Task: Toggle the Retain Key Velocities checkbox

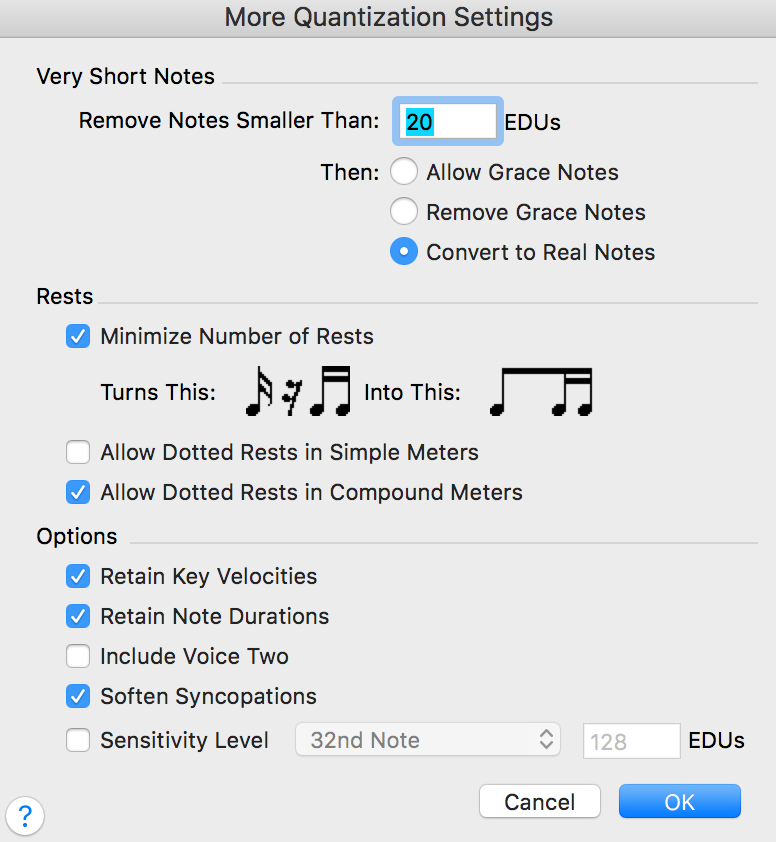Action: (78, 576)
